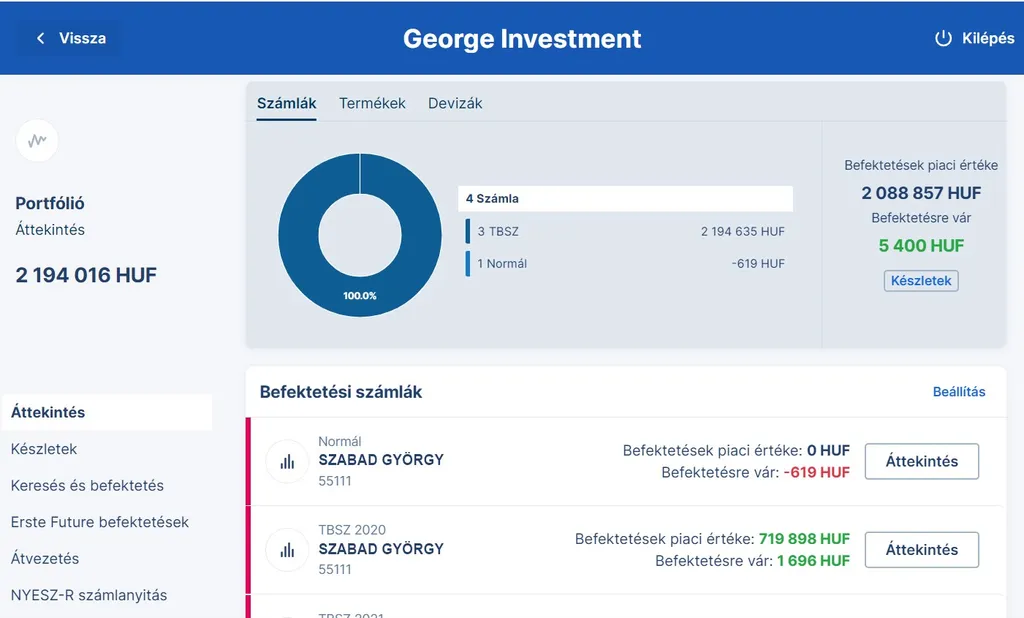This screenshot has height=618, width=1024.
Task: Click the bar chart icon of the Normál account
Action: [287, 462]
